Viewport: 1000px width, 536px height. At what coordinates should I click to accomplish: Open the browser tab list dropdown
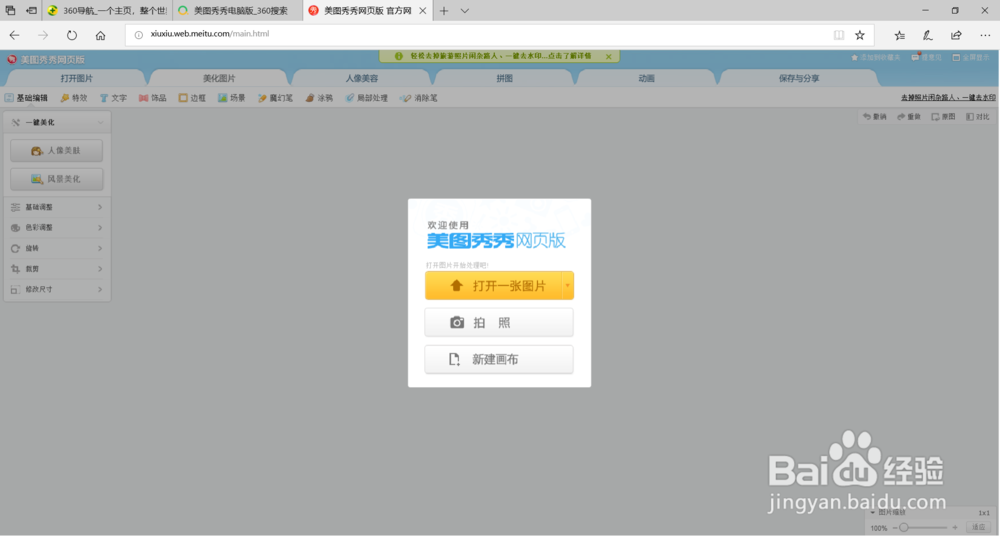[x=465, y=11]
